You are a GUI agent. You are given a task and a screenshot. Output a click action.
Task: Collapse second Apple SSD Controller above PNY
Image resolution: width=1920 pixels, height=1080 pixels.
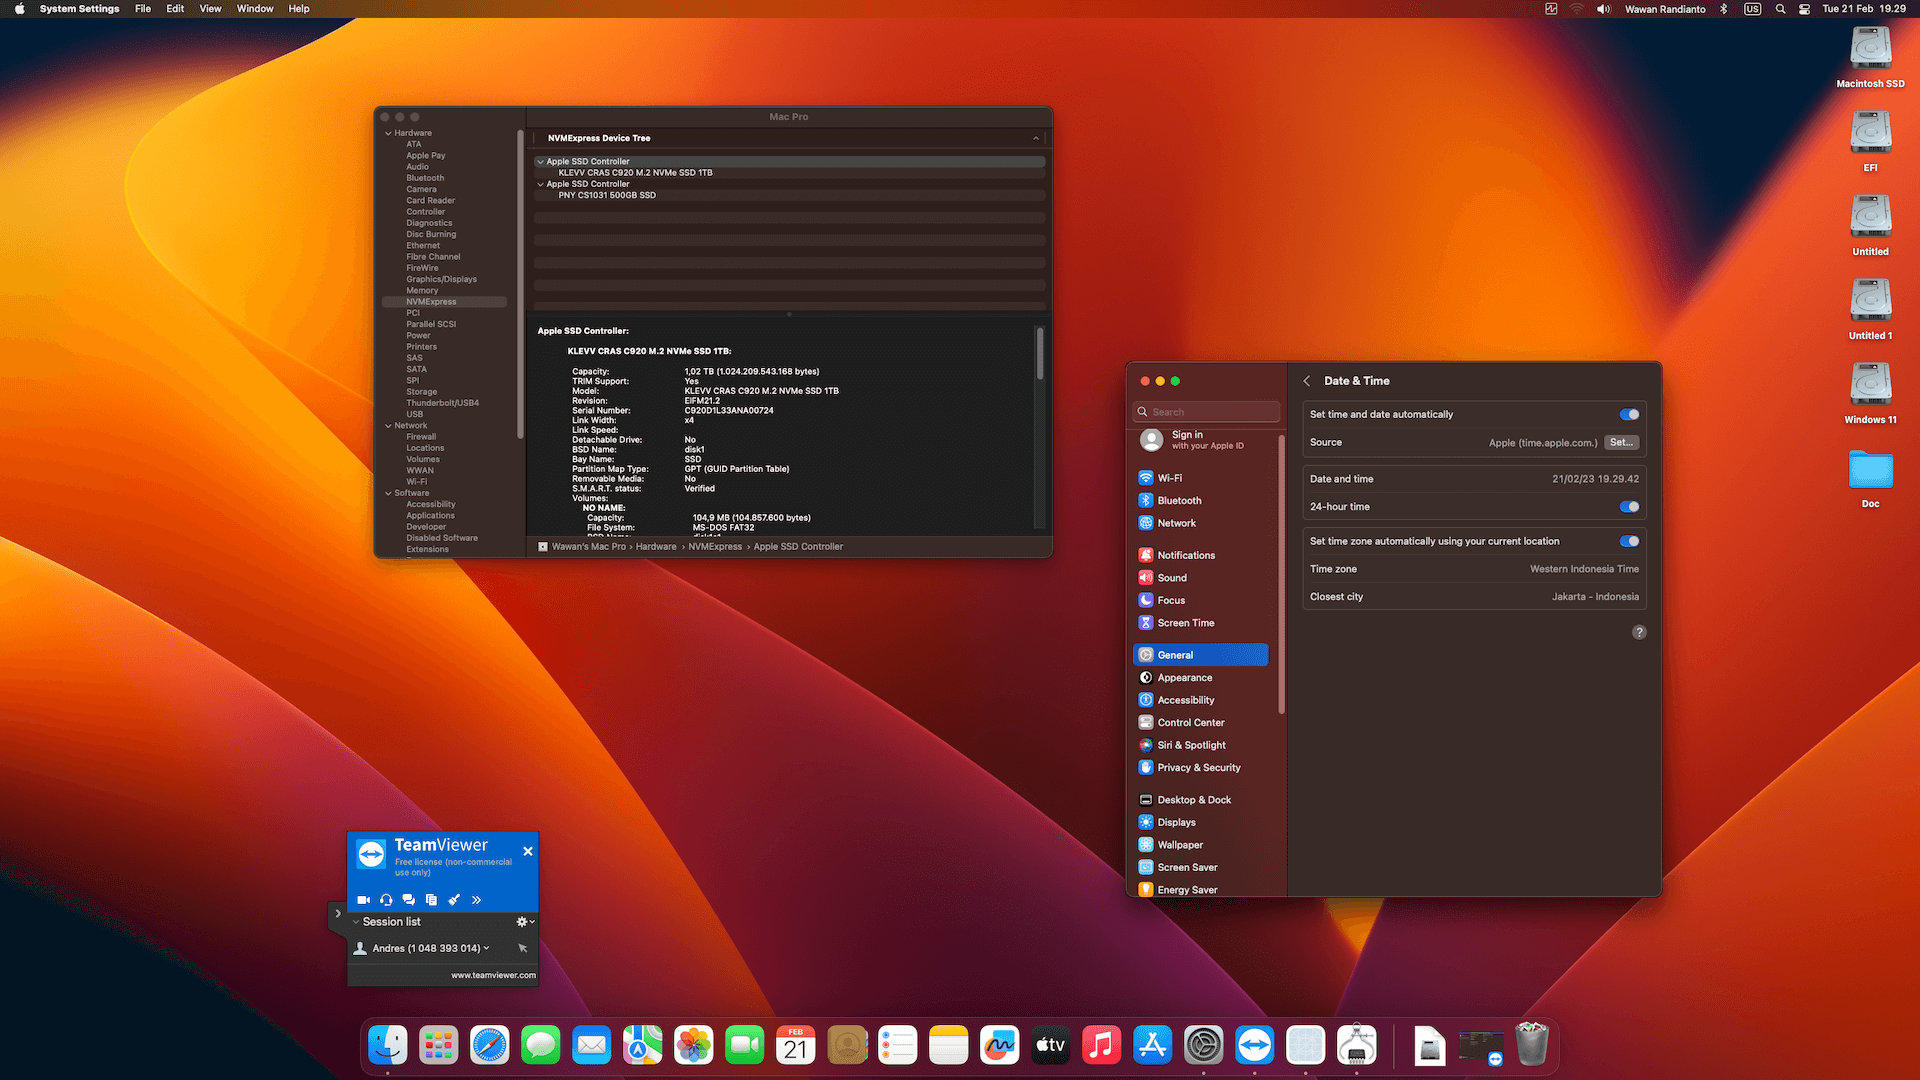[541, 184]
